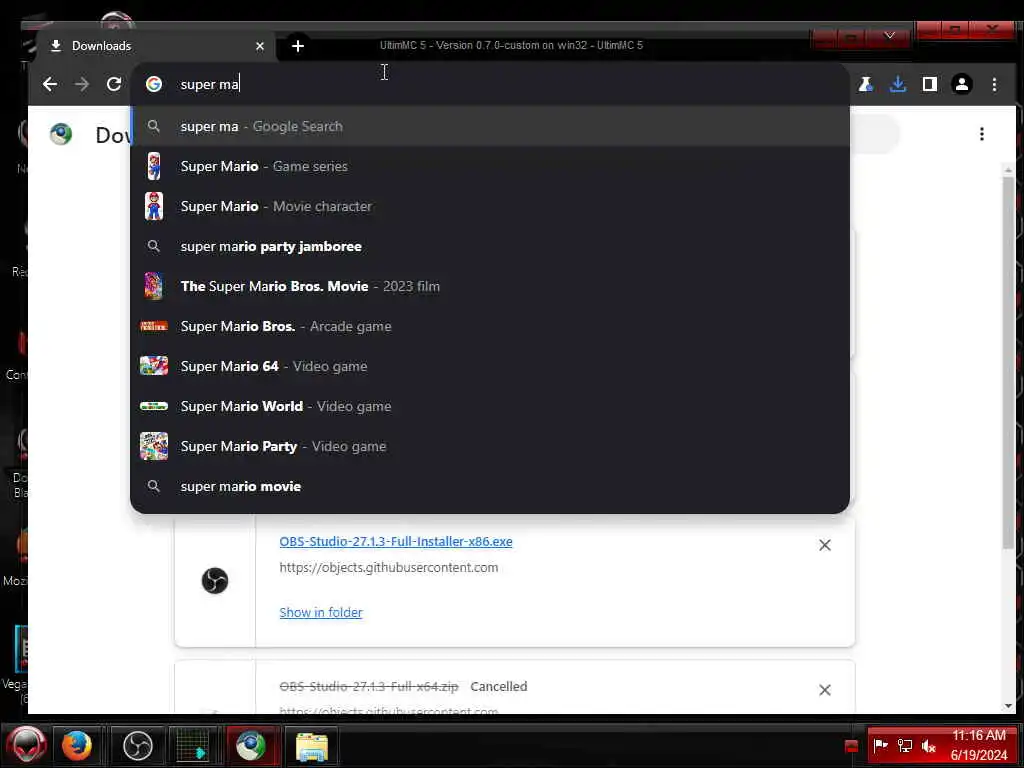Select 'super ma - Google Search' suggestion

490,126
